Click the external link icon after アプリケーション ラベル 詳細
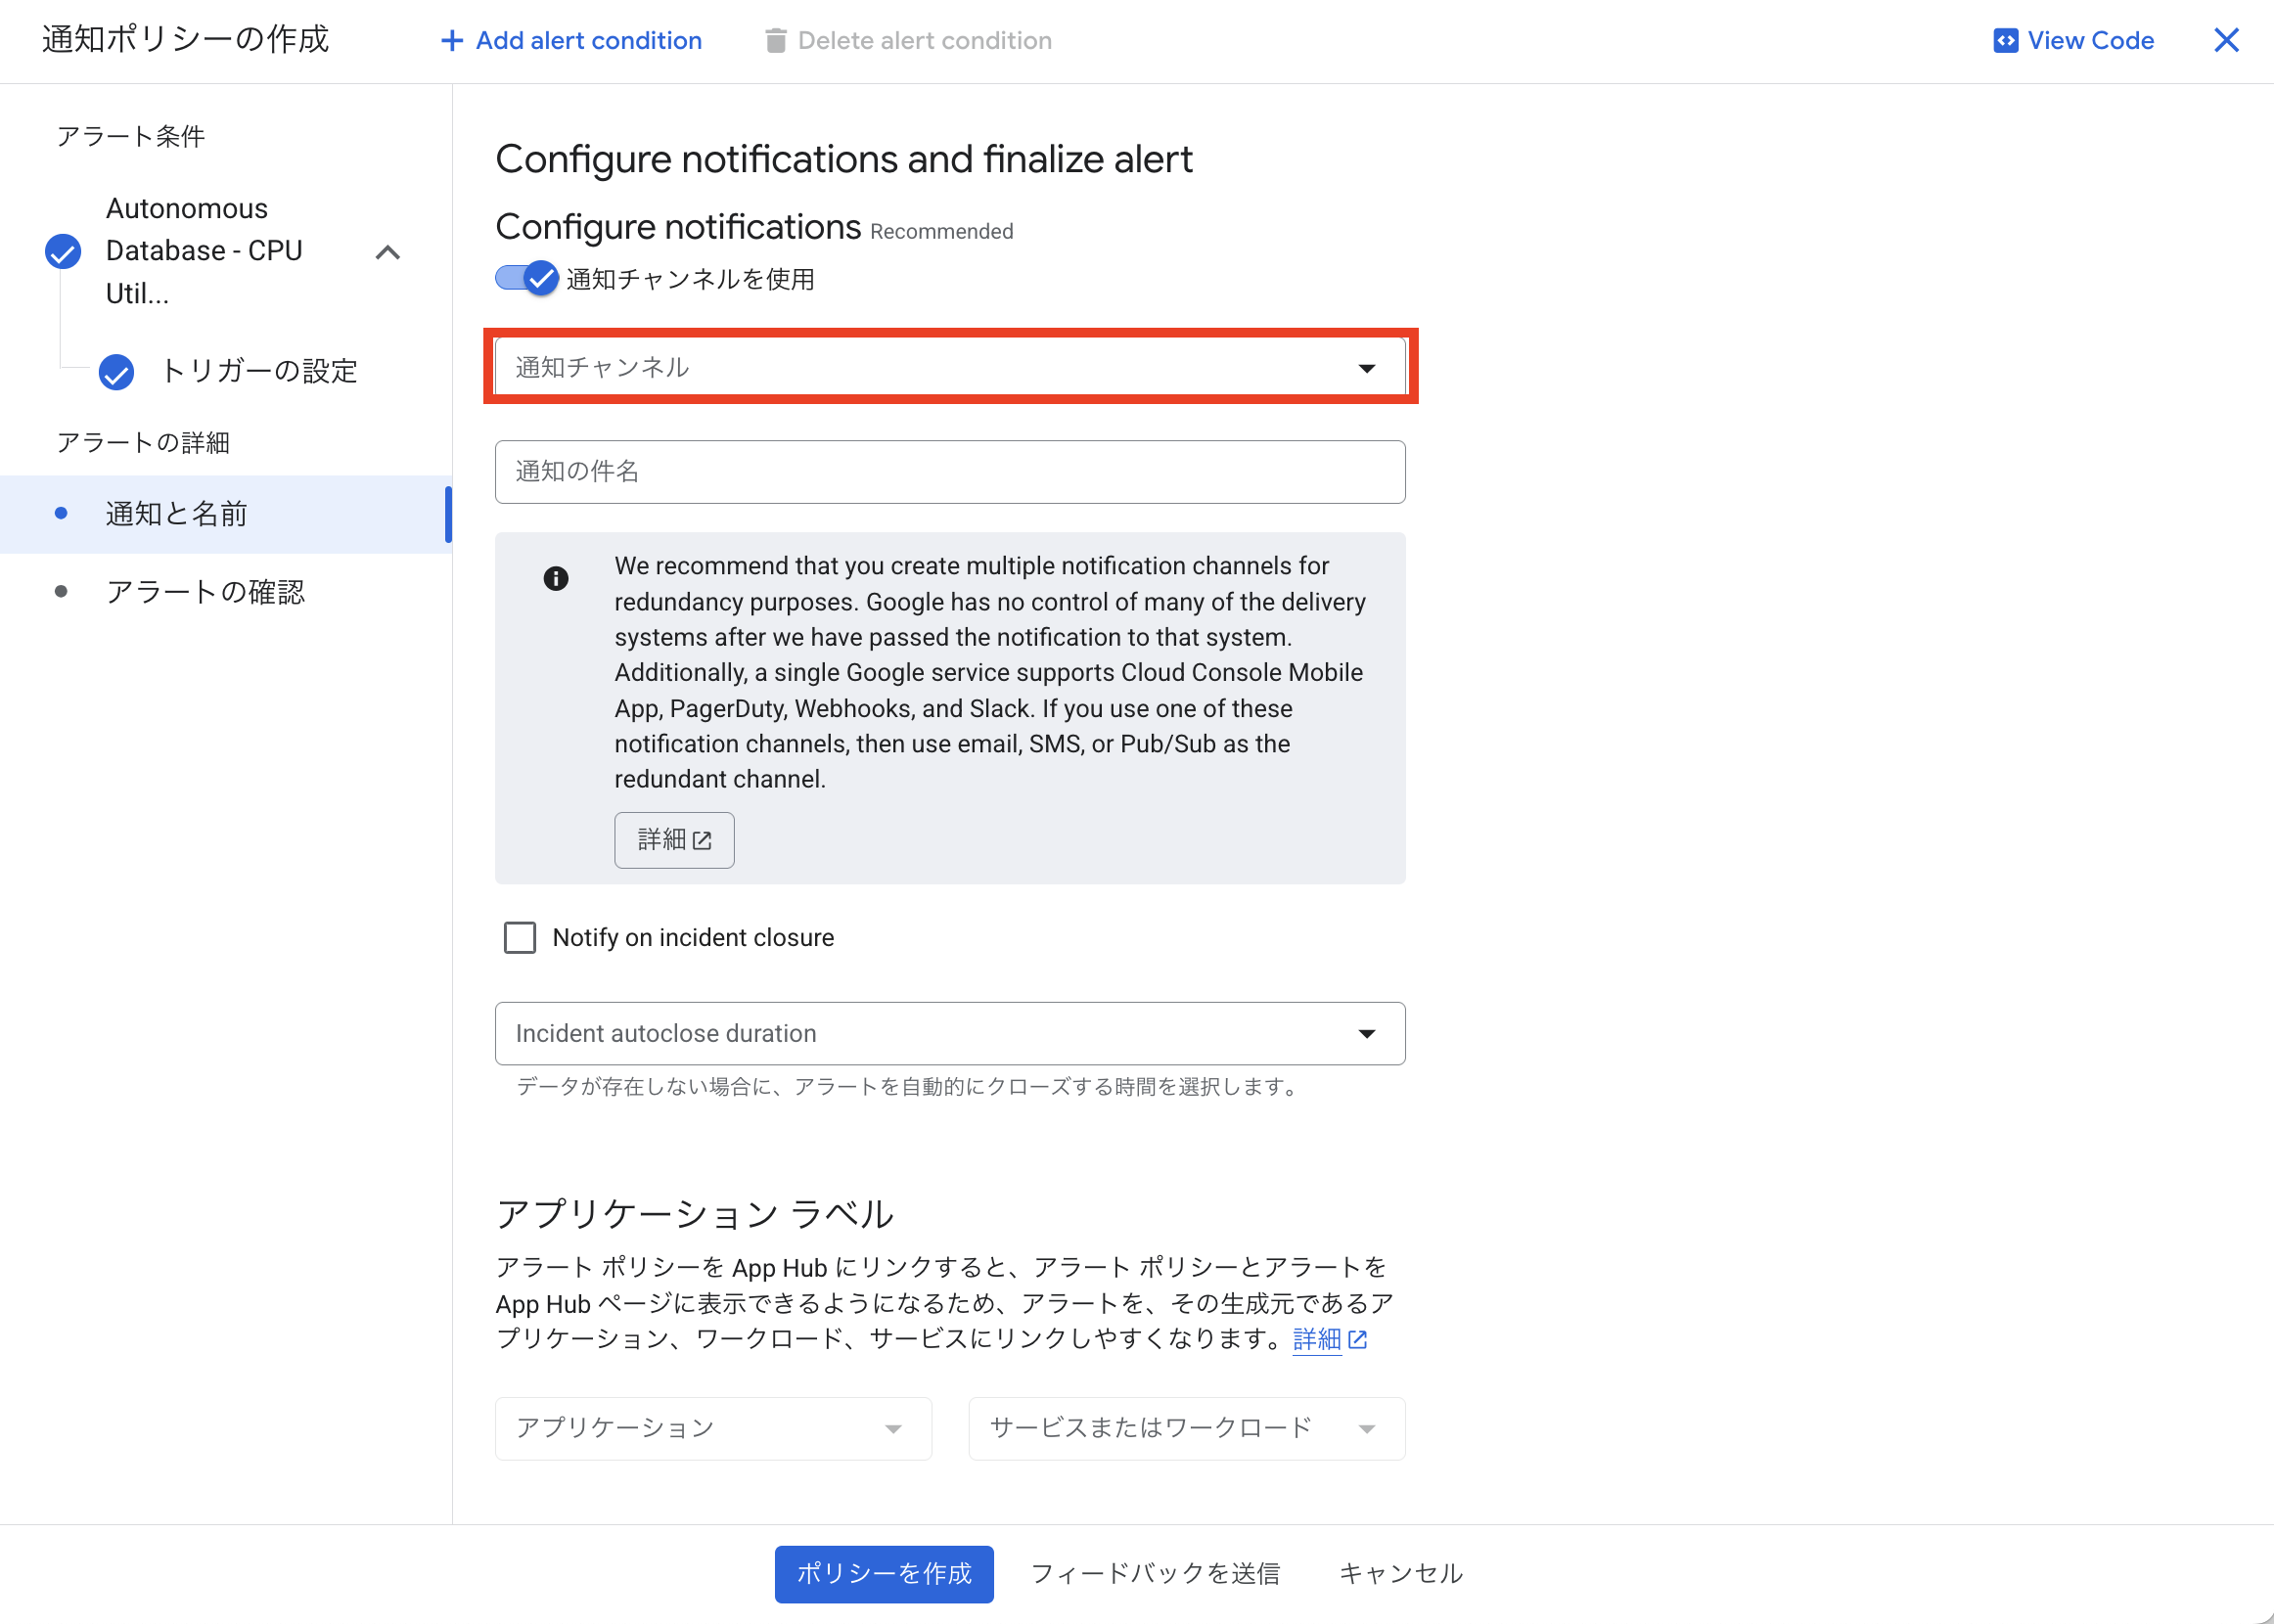The image size is (2274, 1624). click(1358, 1339)
